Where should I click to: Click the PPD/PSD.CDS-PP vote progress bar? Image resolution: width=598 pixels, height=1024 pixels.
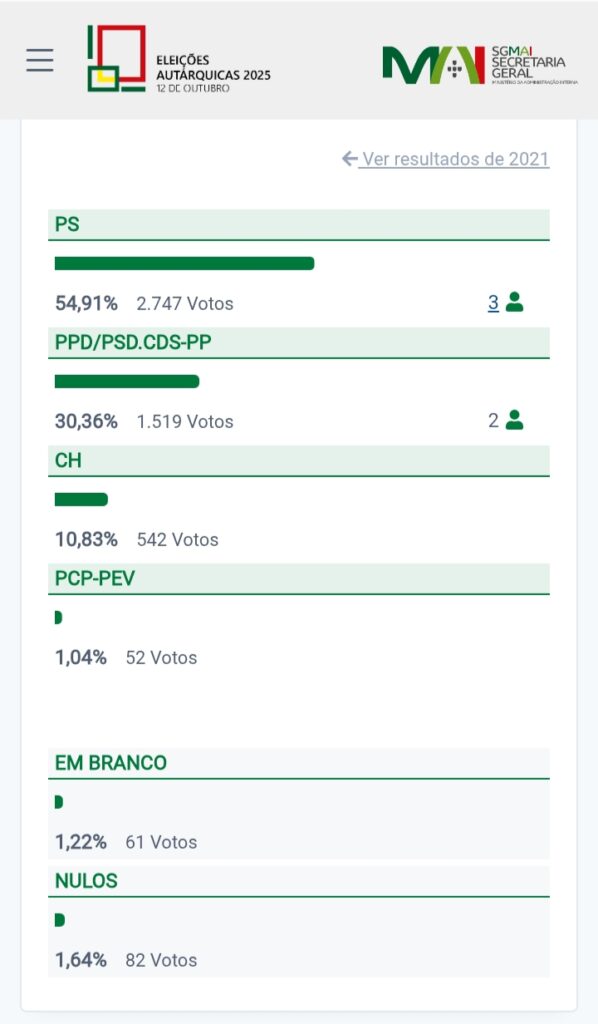(x=127, y=381)
